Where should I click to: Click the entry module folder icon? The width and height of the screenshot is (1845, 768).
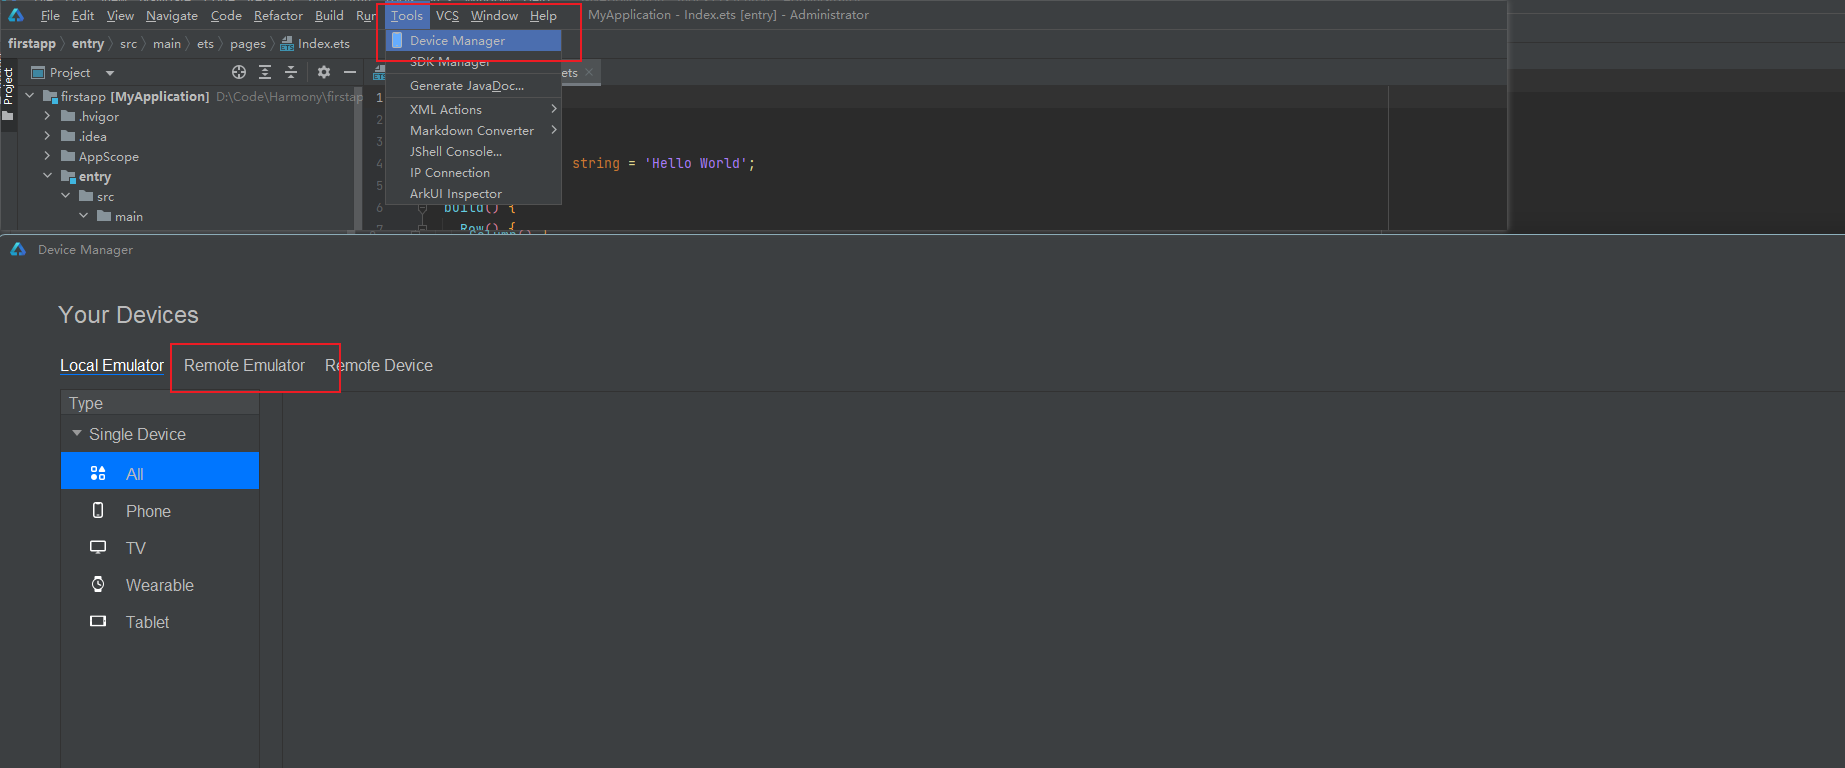68,177
